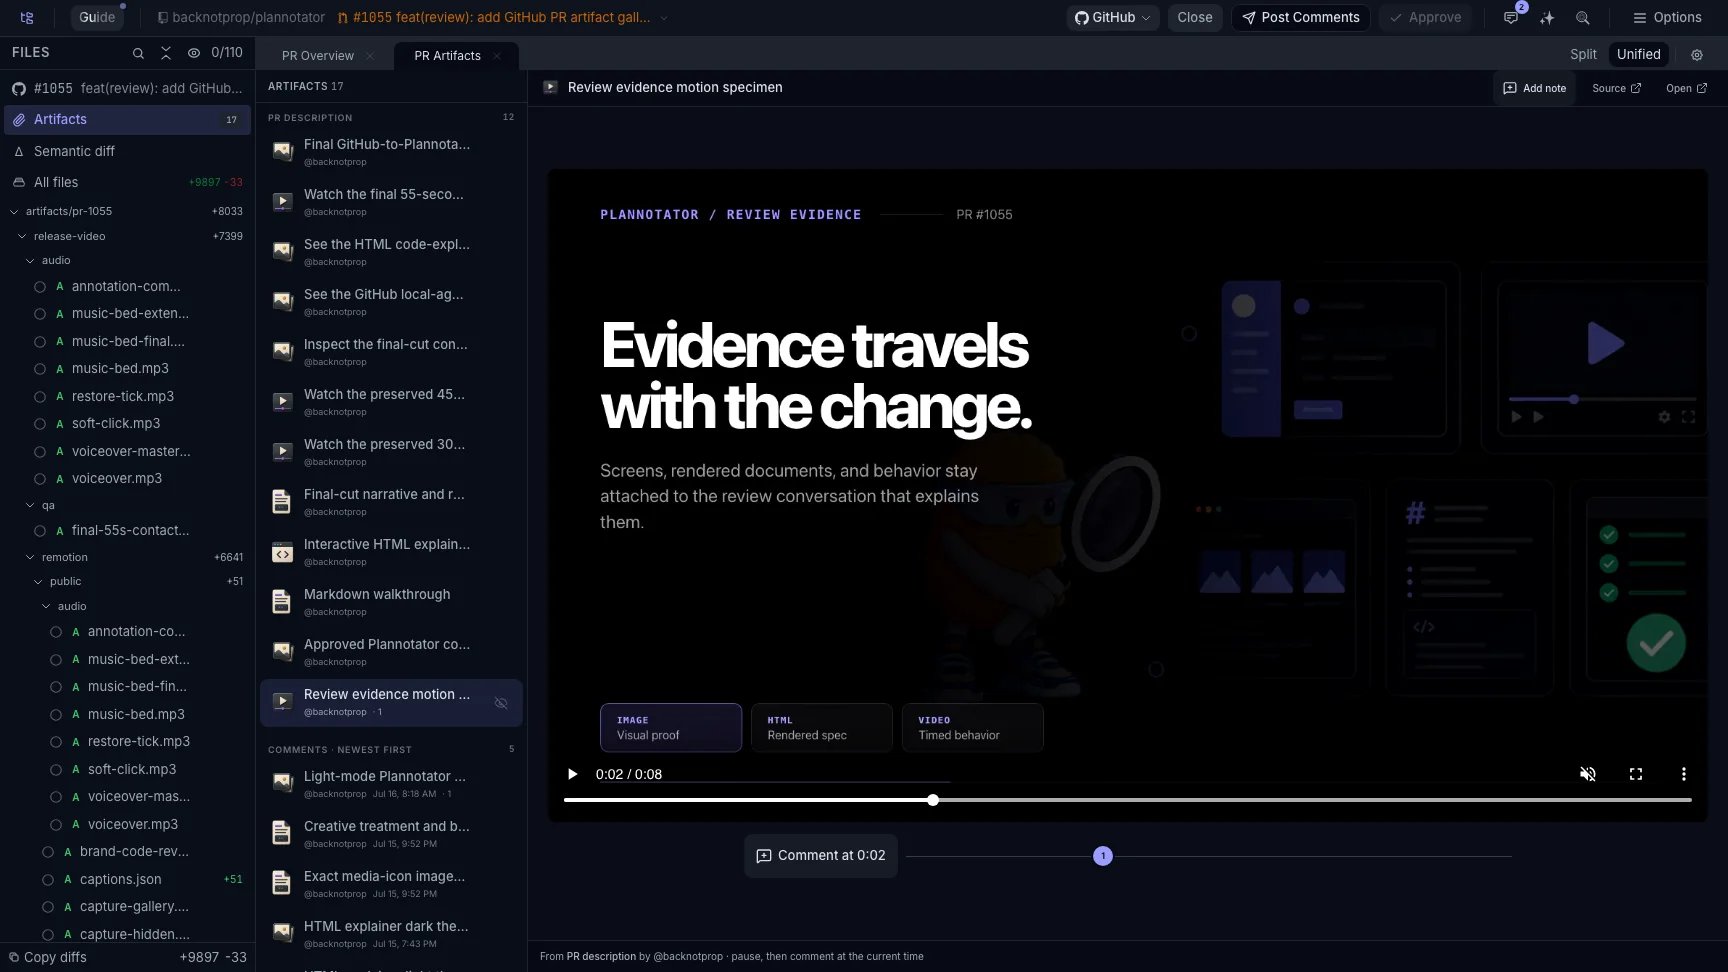Viewport: 1728px width, 972px height.
Task: Open the Source link
Action: pyautogui.click(x=1616, y=88)
